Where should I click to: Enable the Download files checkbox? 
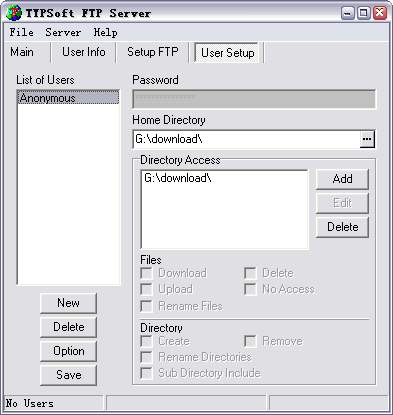146,273
